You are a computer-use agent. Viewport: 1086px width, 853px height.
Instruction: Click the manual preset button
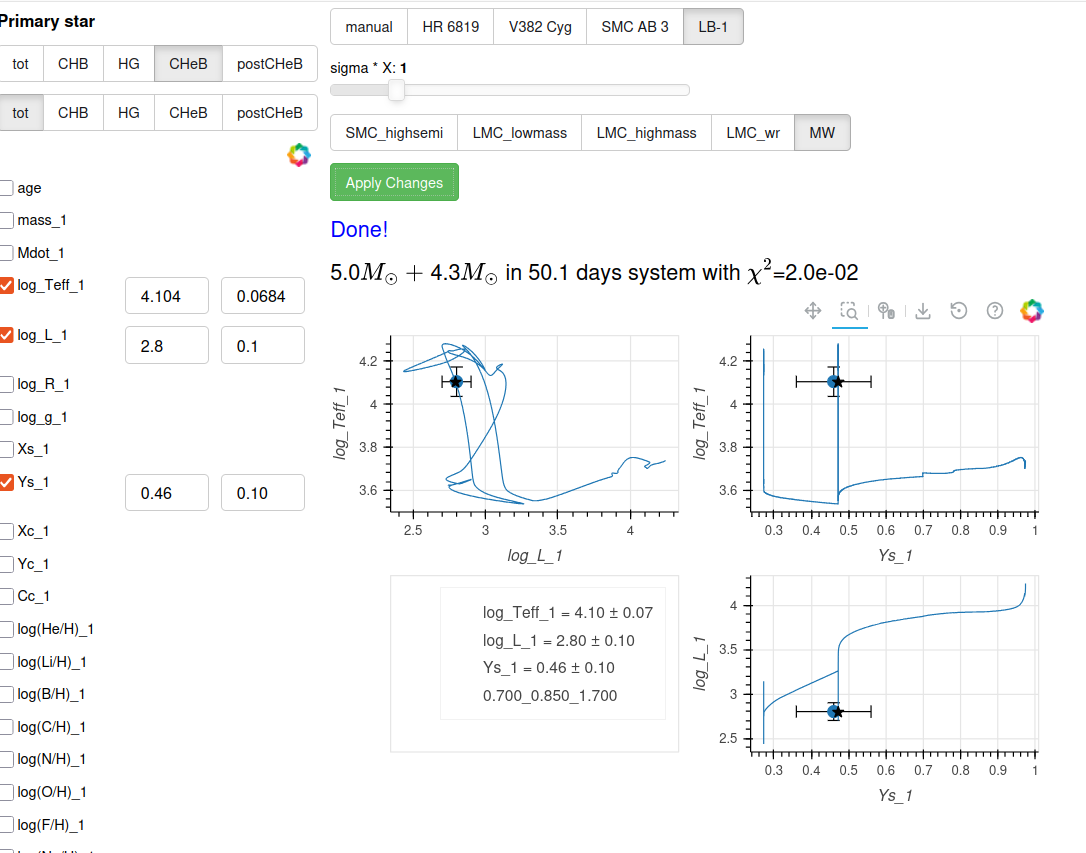pyautogui.click(x=369, y=27)
